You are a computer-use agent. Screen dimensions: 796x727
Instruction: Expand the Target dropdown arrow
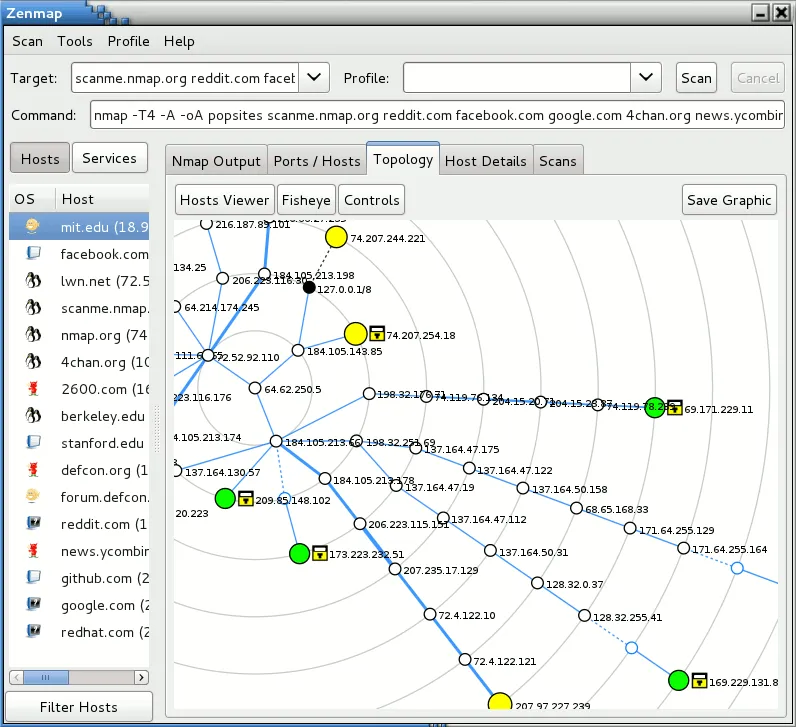pyautogui.click(x=314, y=78)
